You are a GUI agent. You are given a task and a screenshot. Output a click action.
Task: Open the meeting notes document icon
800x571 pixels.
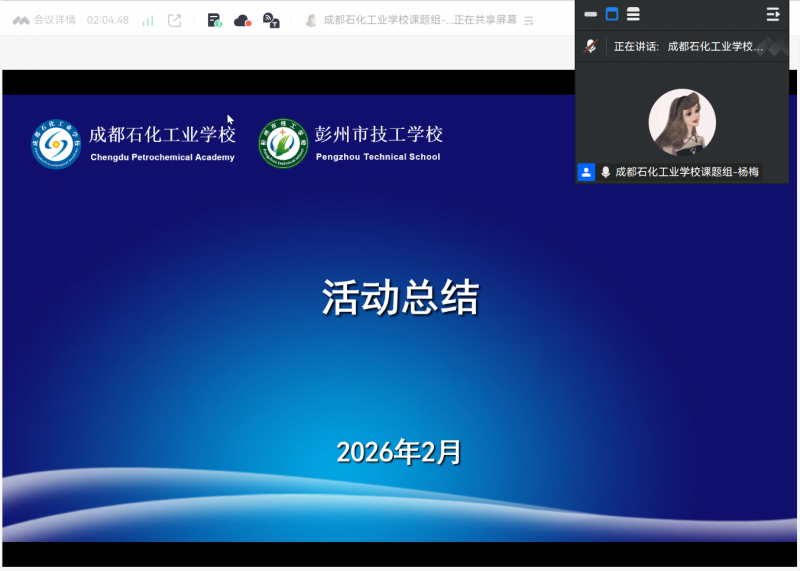[214, 20]
